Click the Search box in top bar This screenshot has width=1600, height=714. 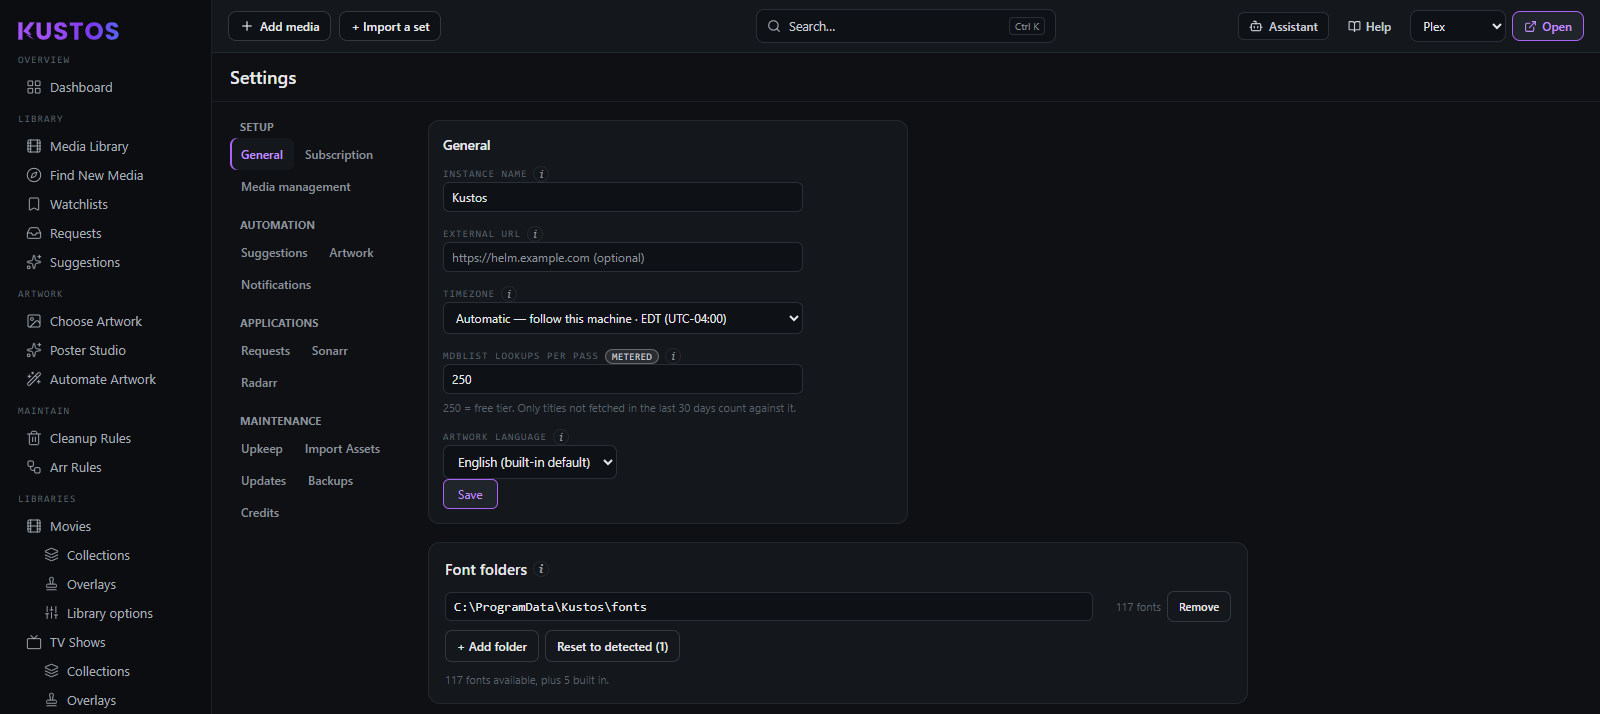905,26
